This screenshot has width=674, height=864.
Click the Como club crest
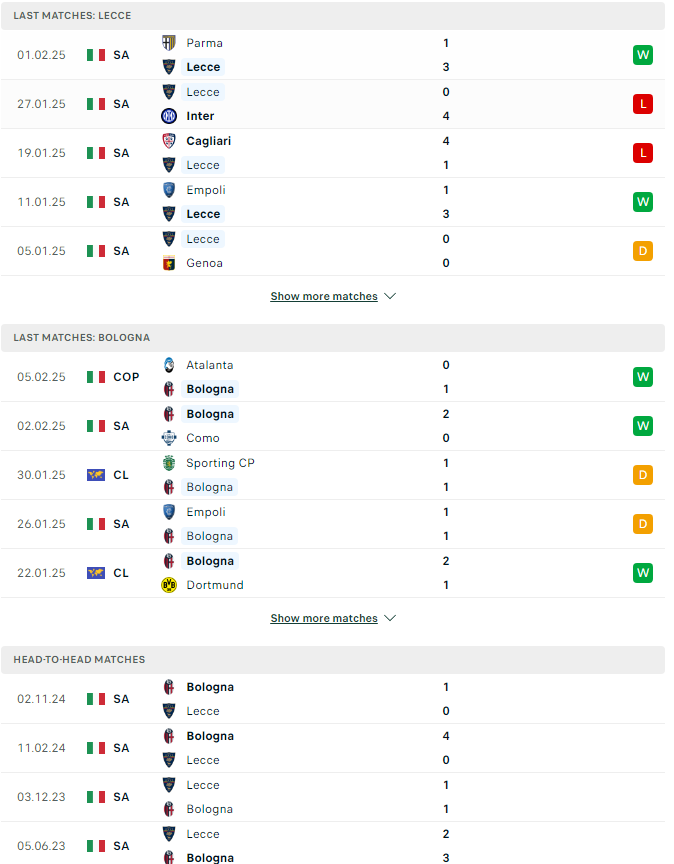[169, 438]
